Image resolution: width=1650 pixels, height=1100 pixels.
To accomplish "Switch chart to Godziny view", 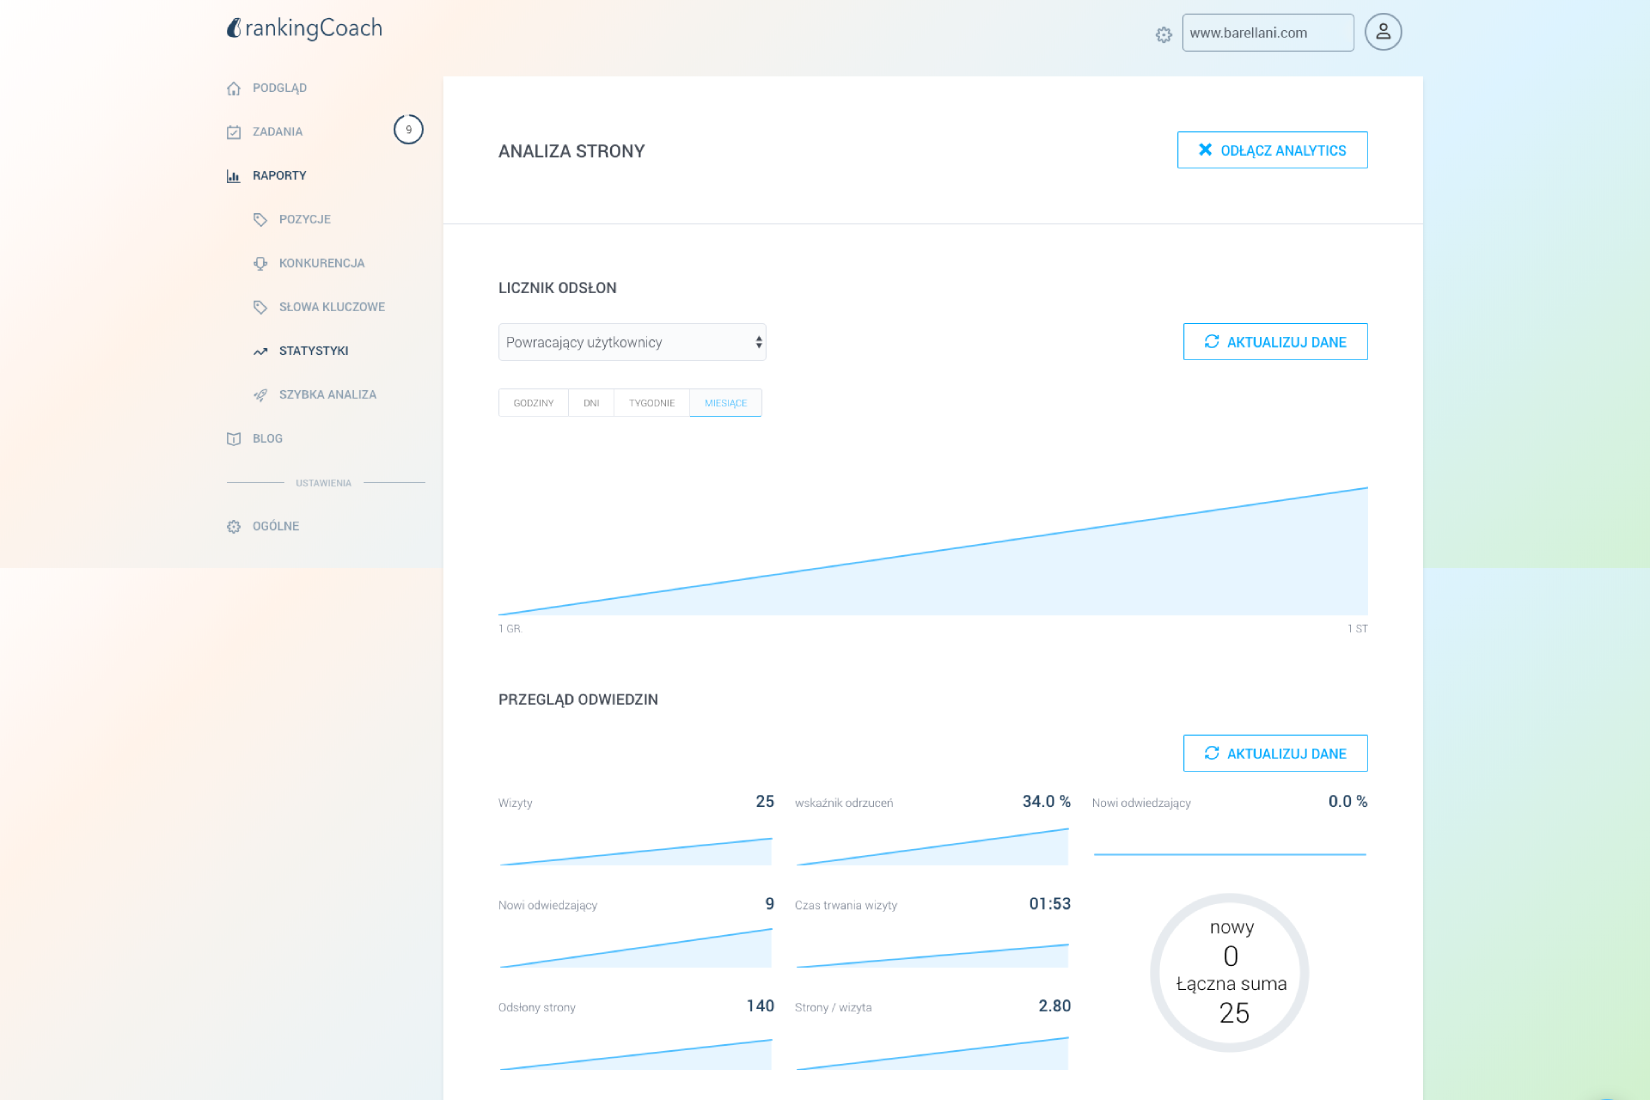I will [x=533, y=403].
